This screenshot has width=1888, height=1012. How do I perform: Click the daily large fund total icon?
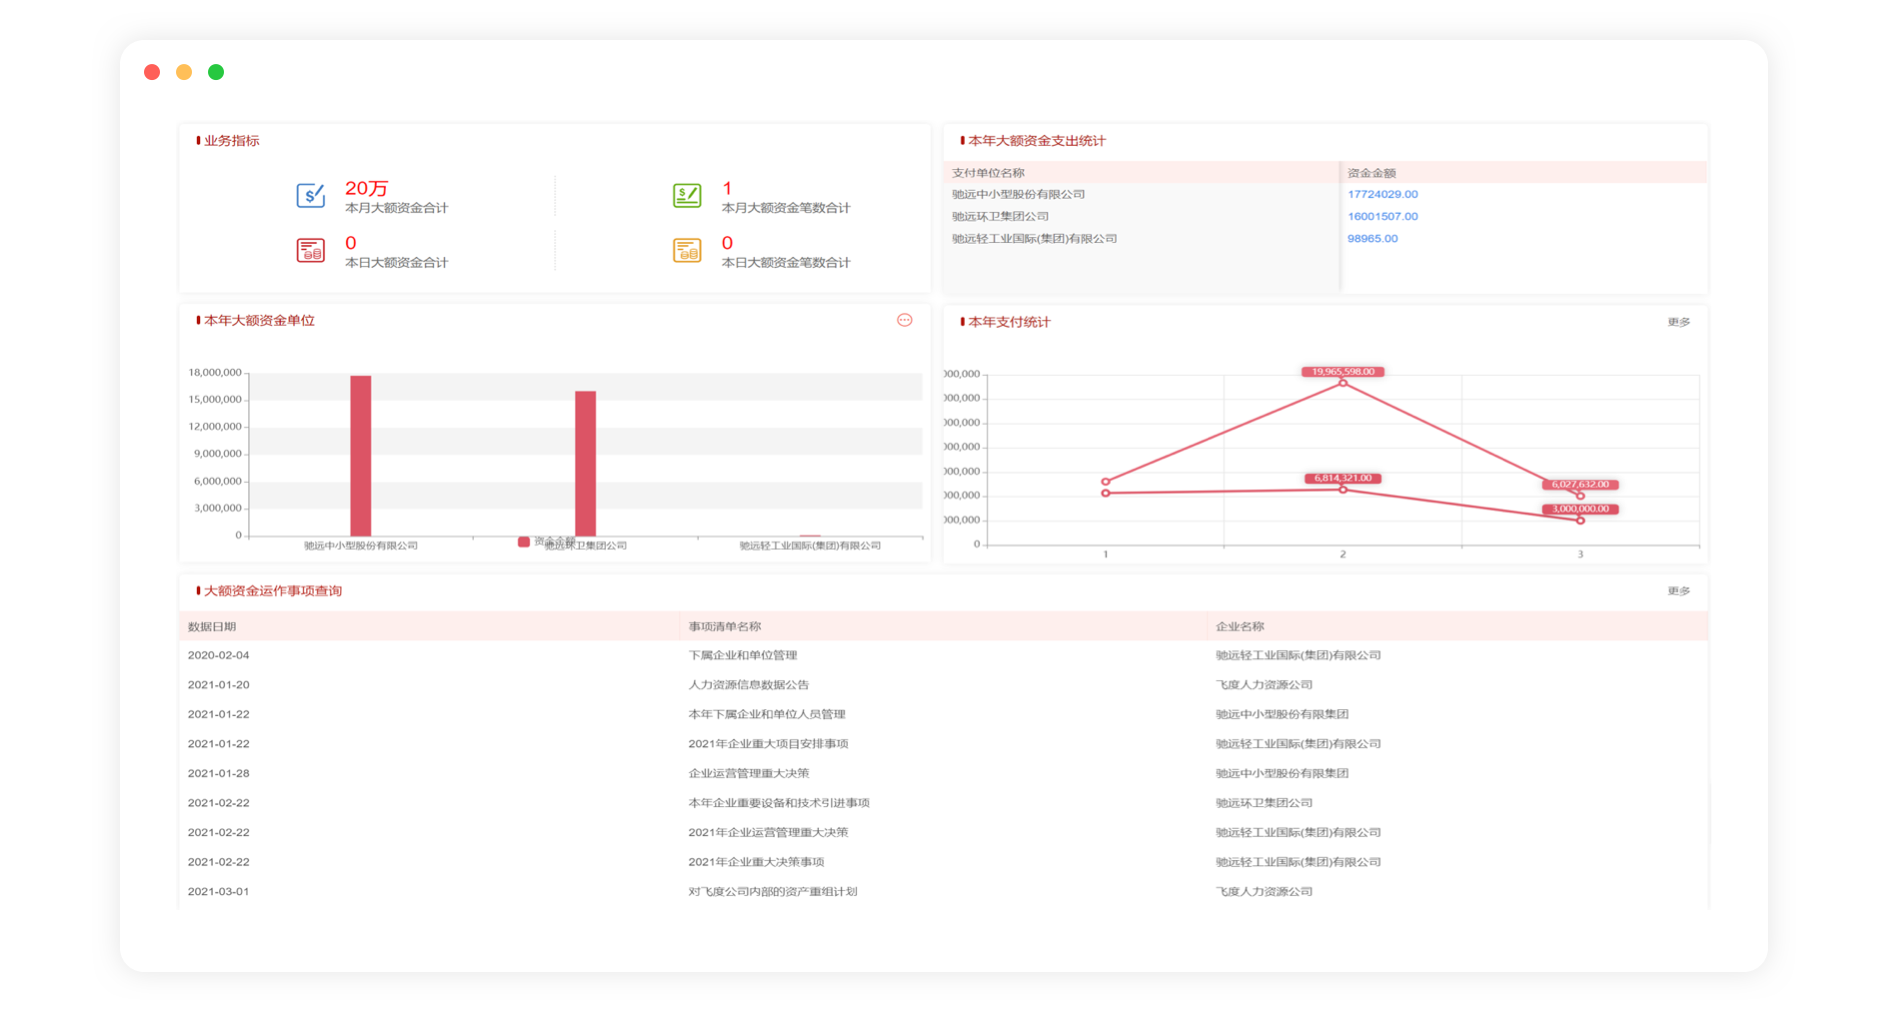click(x=311, y=250)
